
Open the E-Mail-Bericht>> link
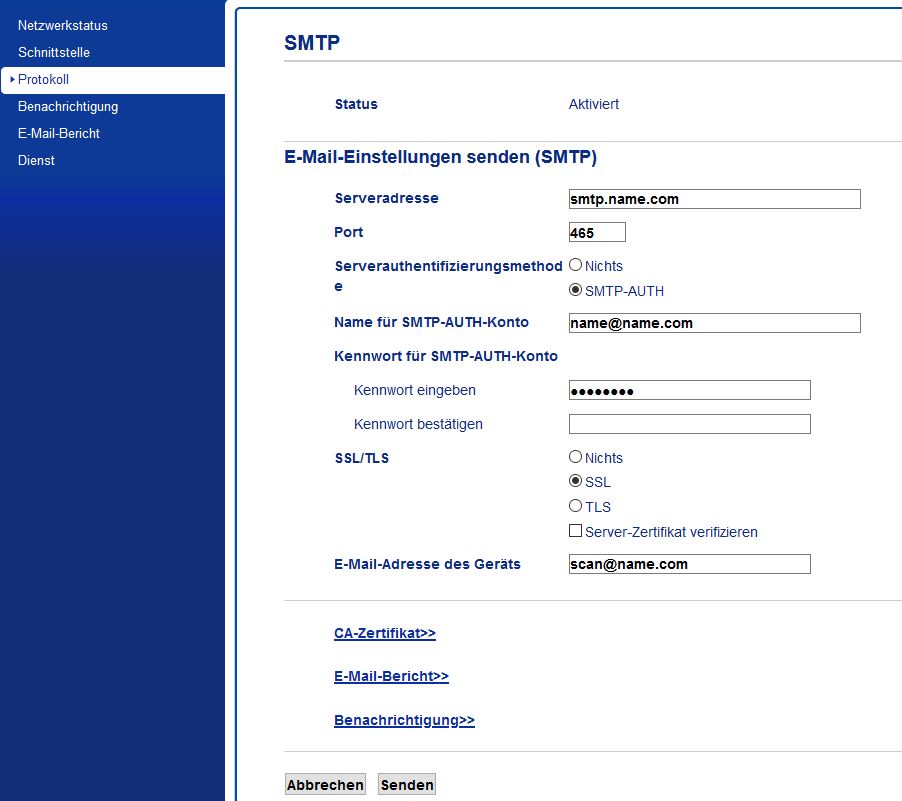pos(391,676)
